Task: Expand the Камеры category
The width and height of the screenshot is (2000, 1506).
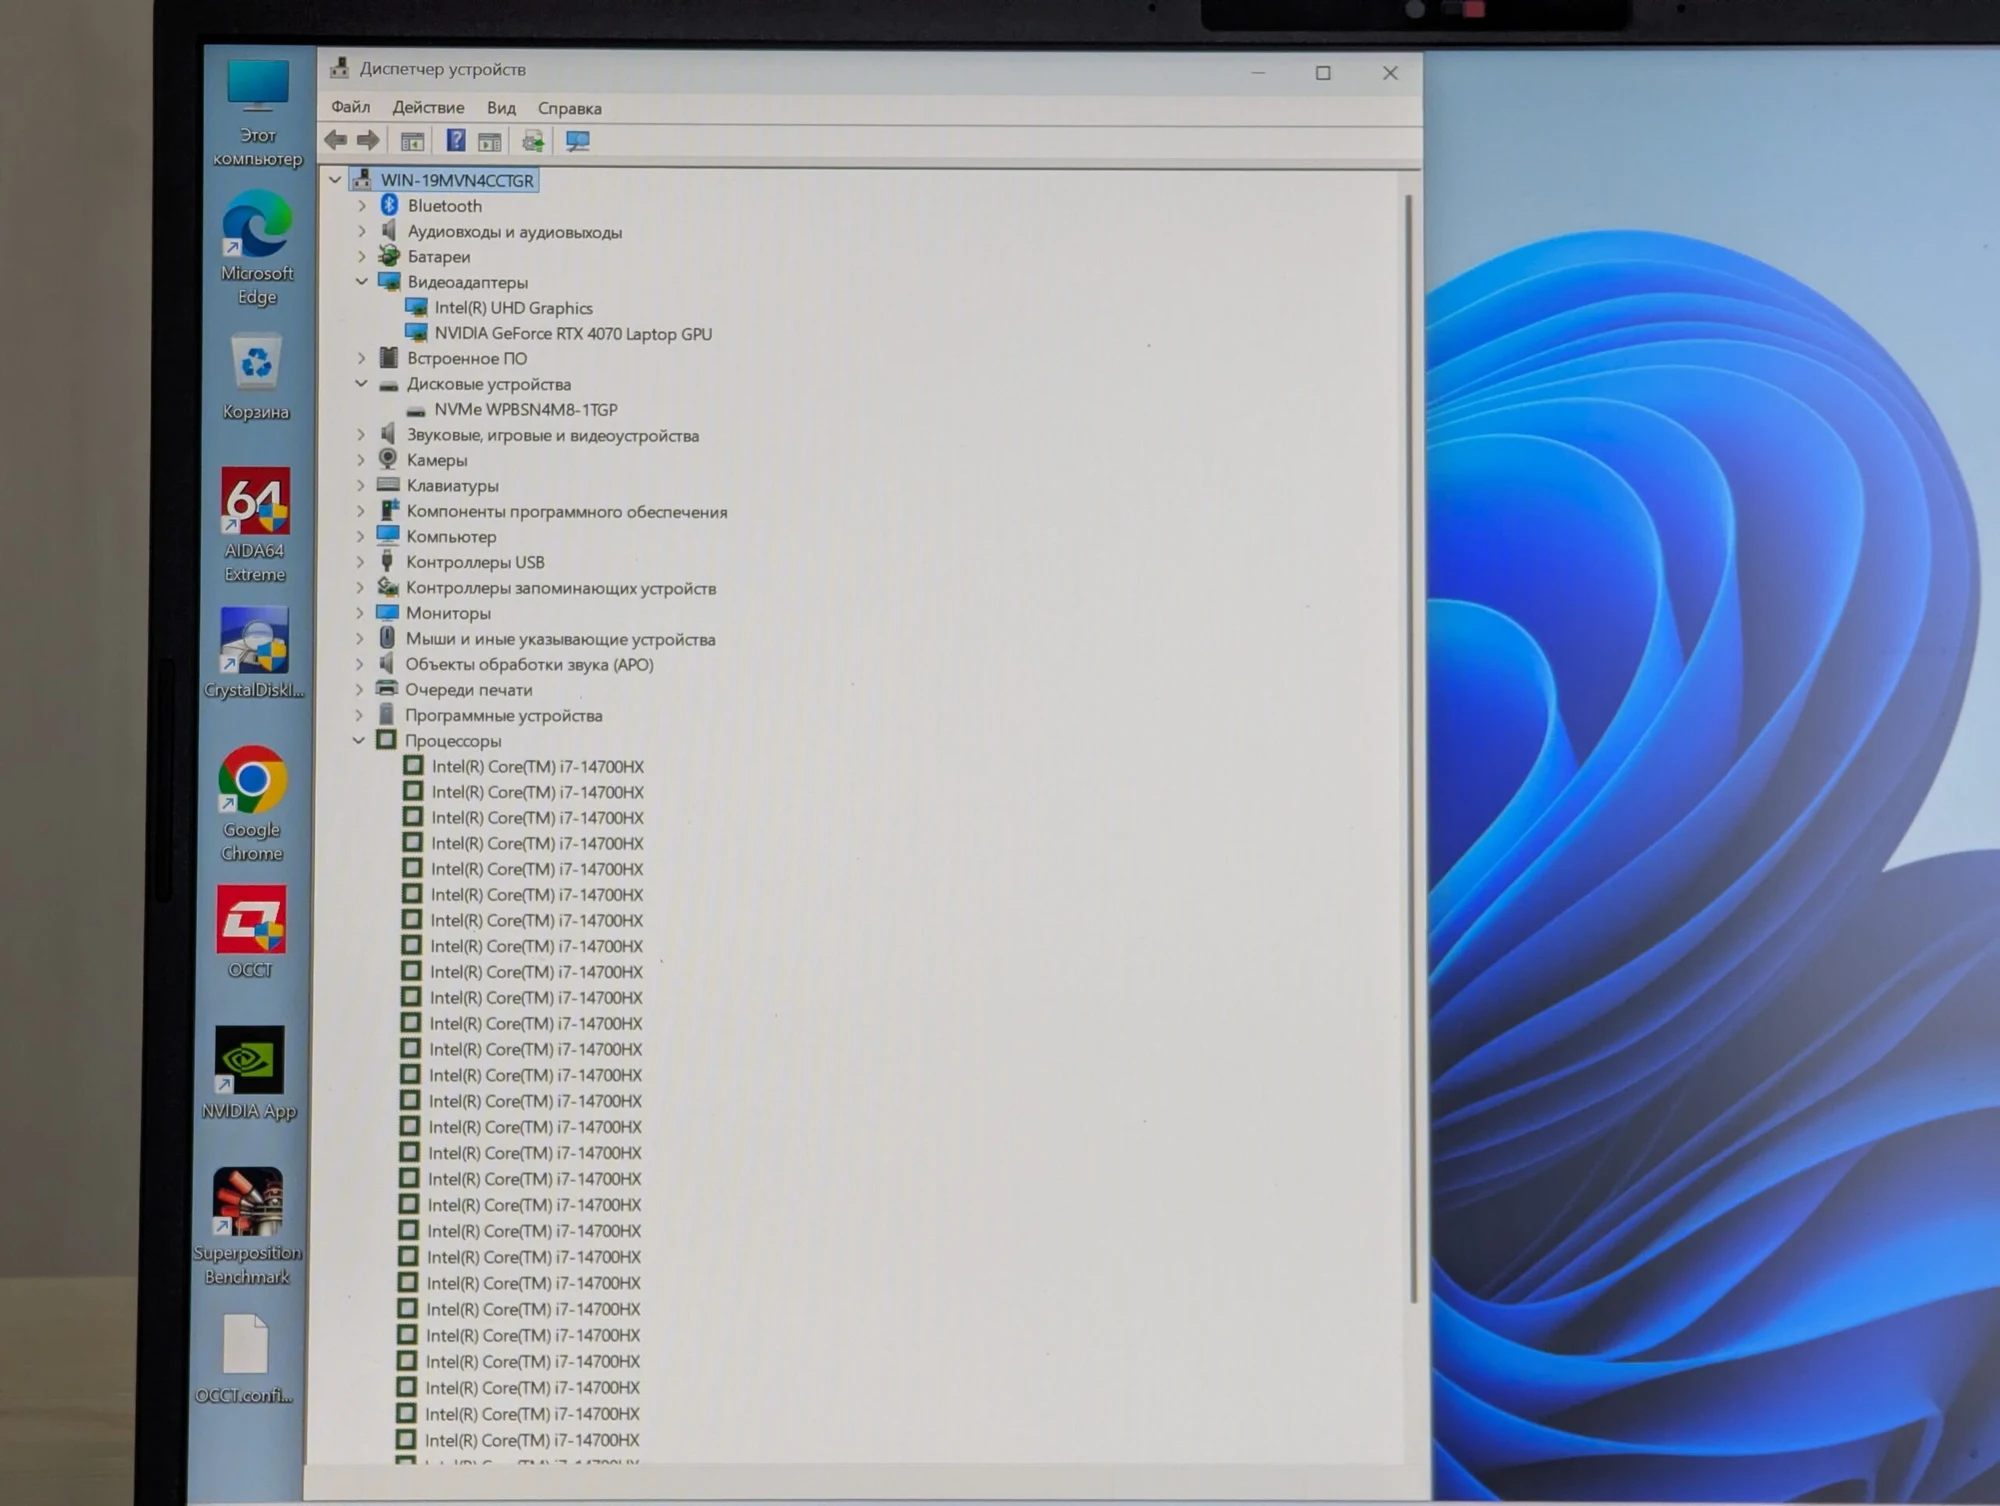Action: [x=361, y=460]
